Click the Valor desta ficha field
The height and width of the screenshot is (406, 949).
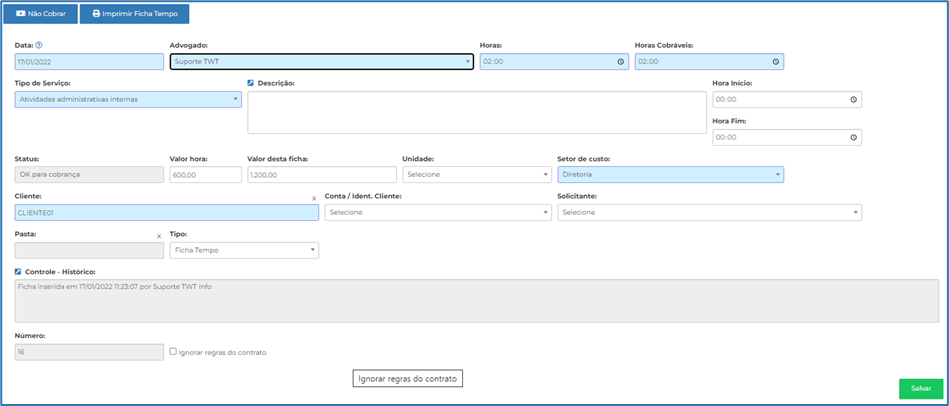(x=321, y=174)
